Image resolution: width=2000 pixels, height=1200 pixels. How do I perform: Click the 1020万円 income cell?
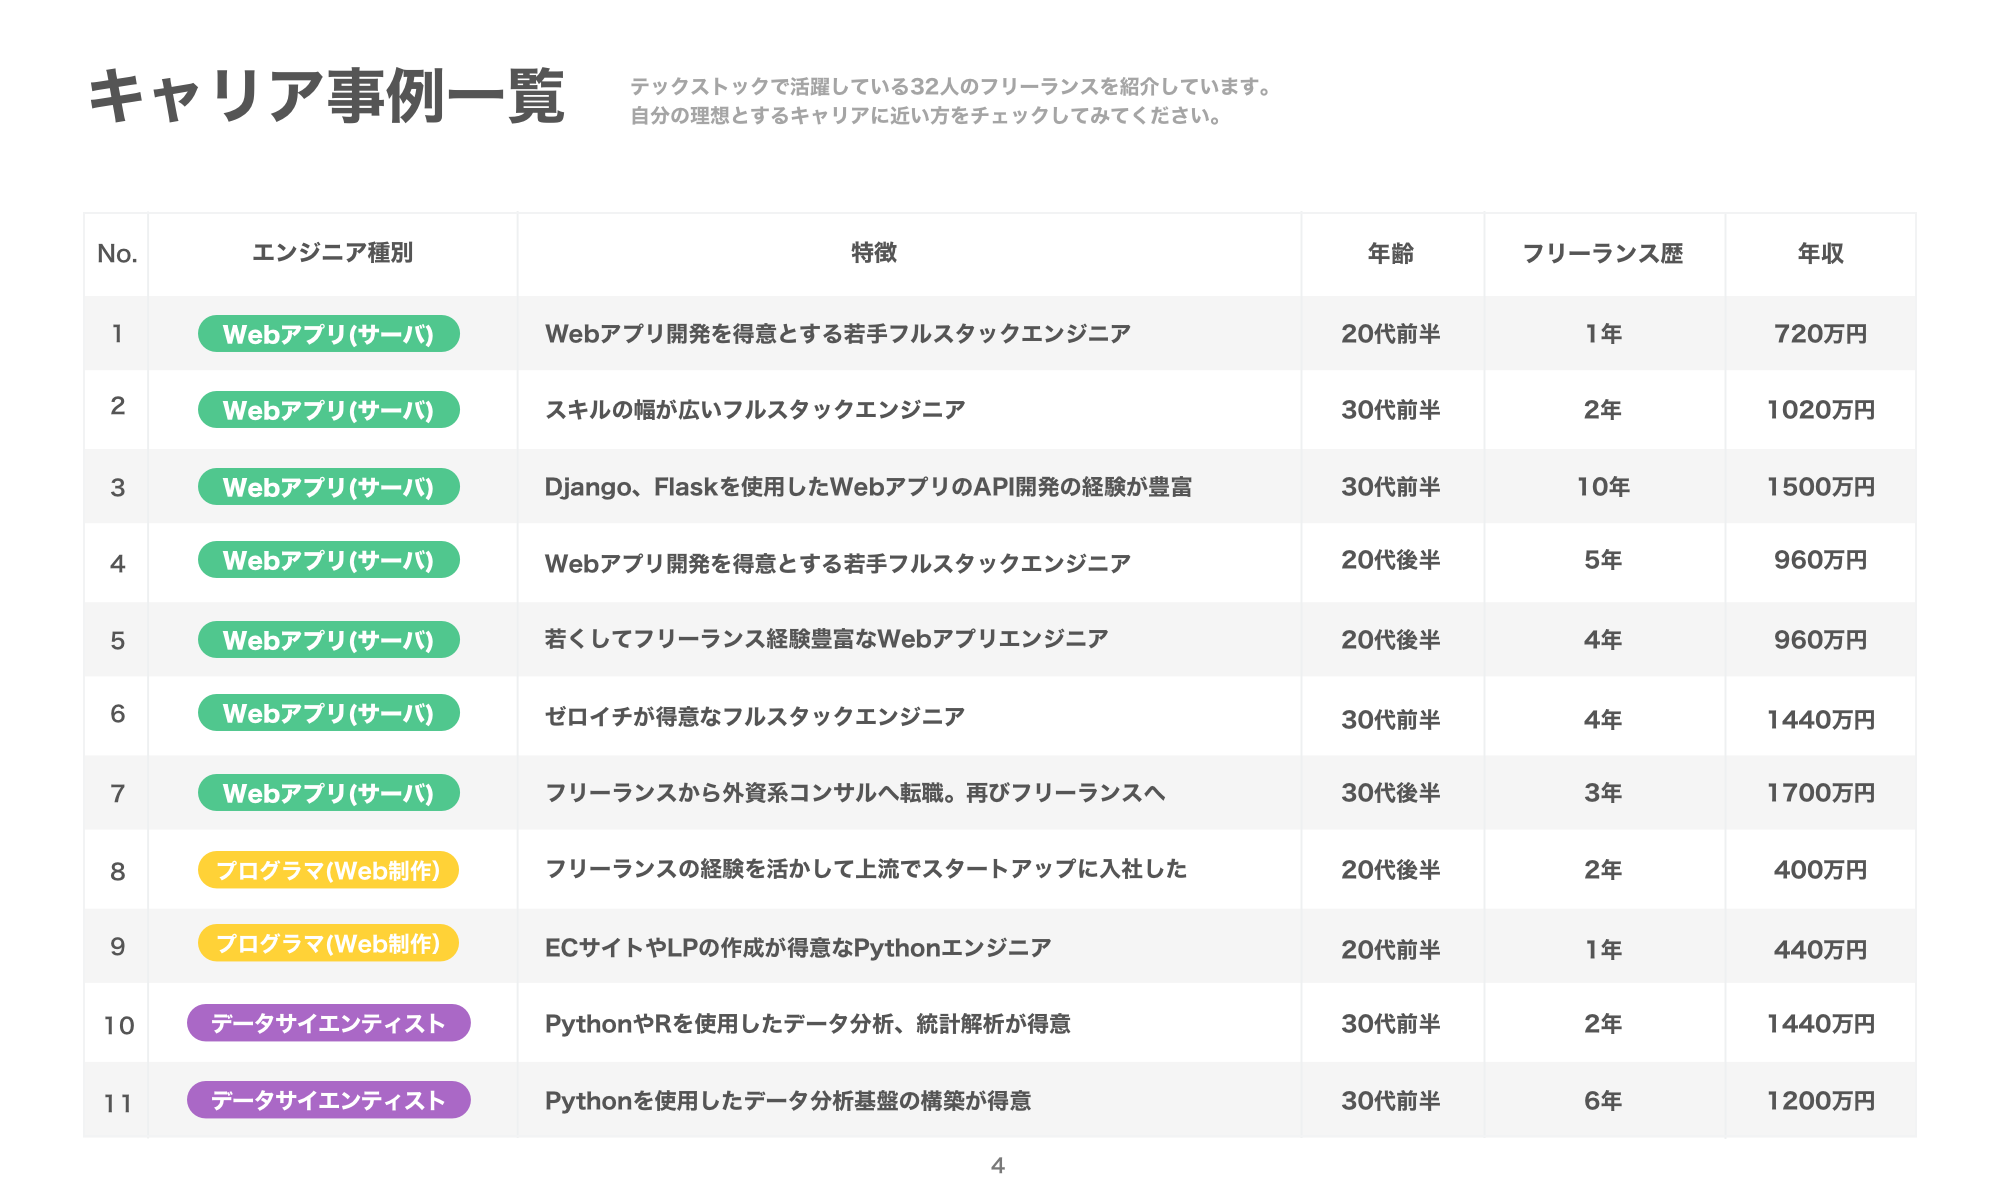(x=1820, y=410)
